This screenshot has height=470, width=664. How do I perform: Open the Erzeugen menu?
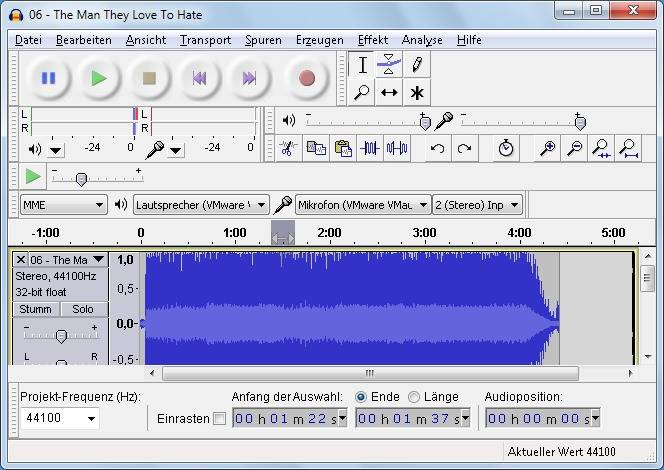point(319,40)
